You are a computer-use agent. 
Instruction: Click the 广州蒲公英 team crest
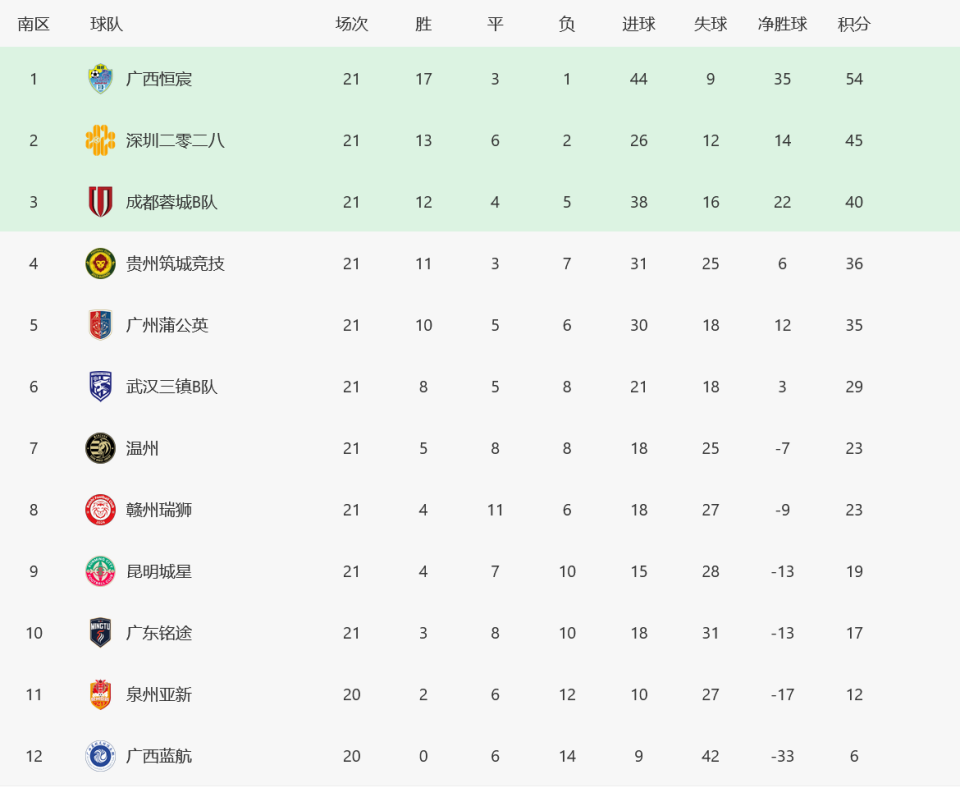coord(100,325)
